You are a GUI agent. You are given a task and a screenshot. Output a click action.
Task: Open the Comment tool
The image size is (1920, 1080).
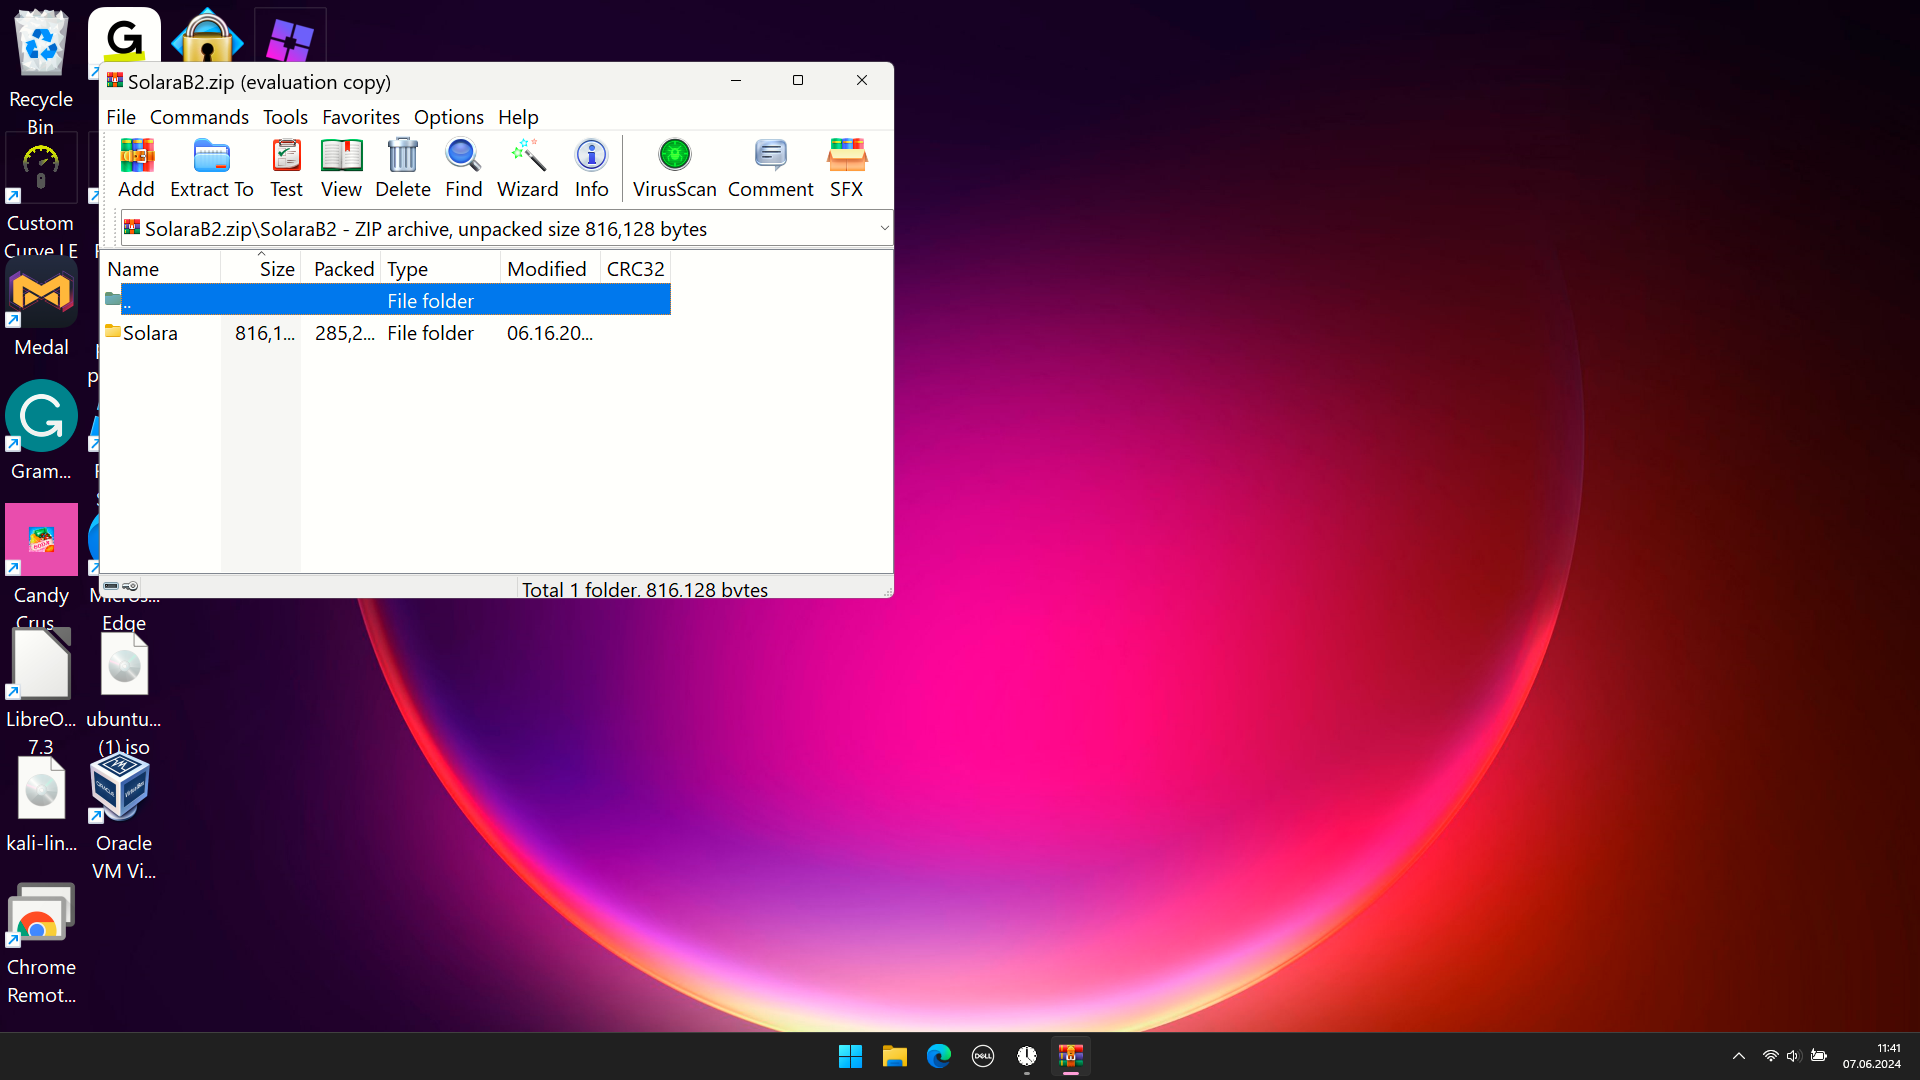click(771, 168)
